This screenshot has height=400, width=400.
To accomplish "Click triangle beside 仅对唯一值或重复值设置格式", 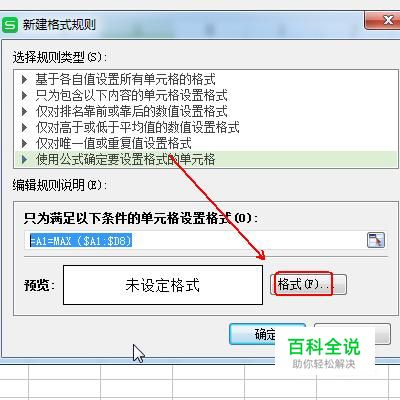I will pyautogui.click(x=24, y=143).
